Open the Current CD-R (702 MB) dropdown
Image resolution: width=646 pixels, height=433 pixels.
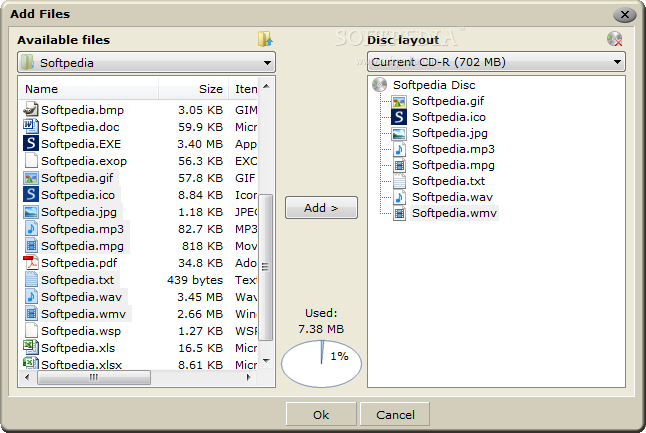tap(496, 62)
